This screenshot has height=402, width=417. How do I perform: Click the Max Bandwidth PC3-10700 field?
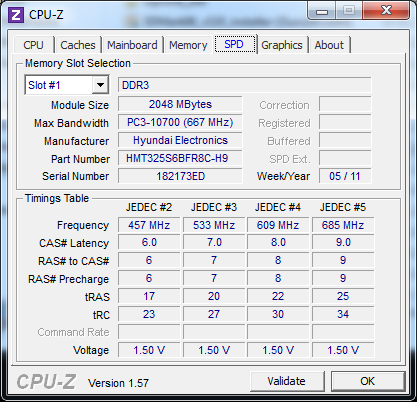coord(180,122)
